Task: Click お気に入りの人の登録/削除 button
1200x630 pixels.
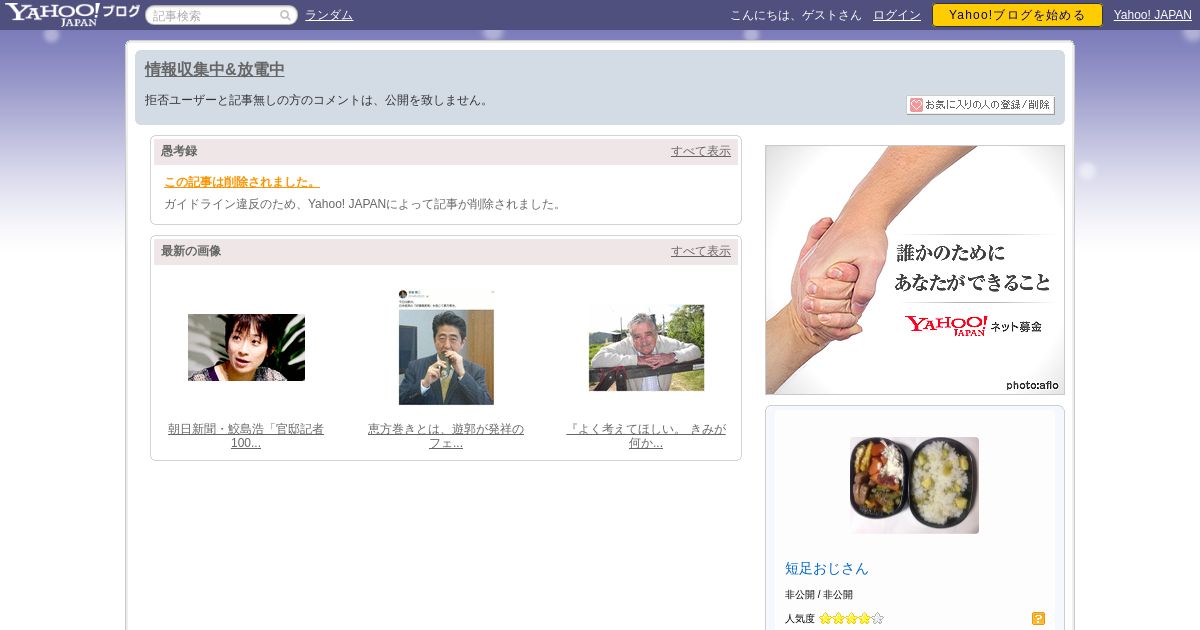Action: (980, 105)
